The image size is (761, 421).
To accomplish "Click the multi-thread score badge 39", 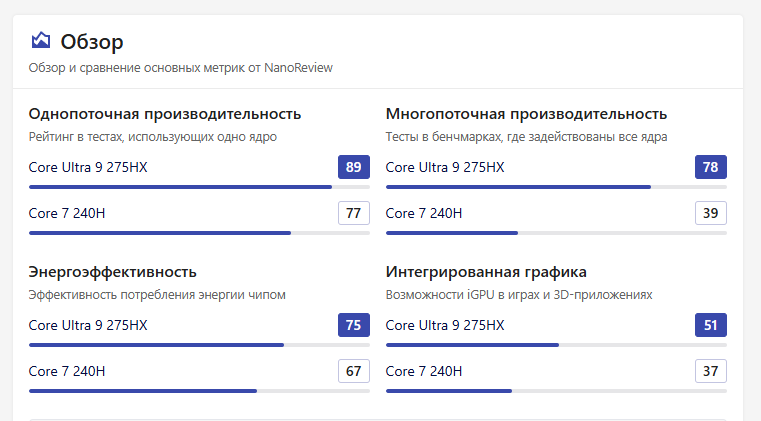I will click(x=711, y=213).
